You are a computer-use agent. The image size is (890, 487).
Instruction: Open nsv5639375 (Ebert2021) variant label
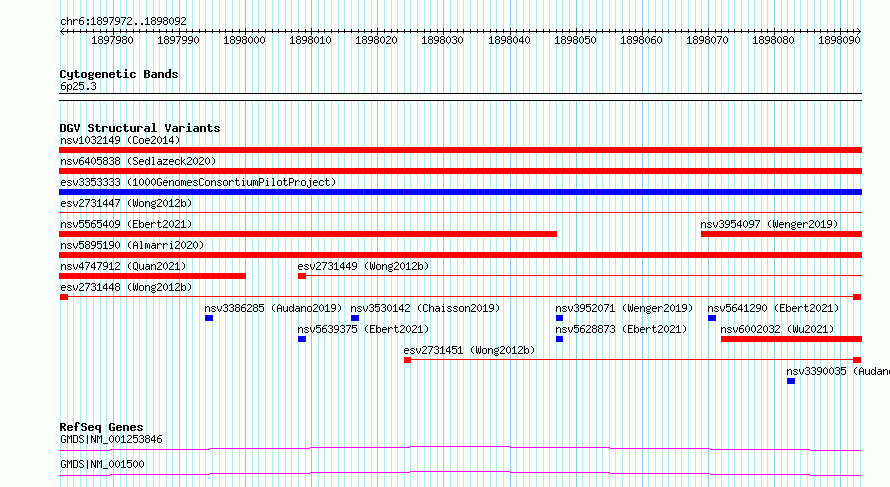(363, 329)
